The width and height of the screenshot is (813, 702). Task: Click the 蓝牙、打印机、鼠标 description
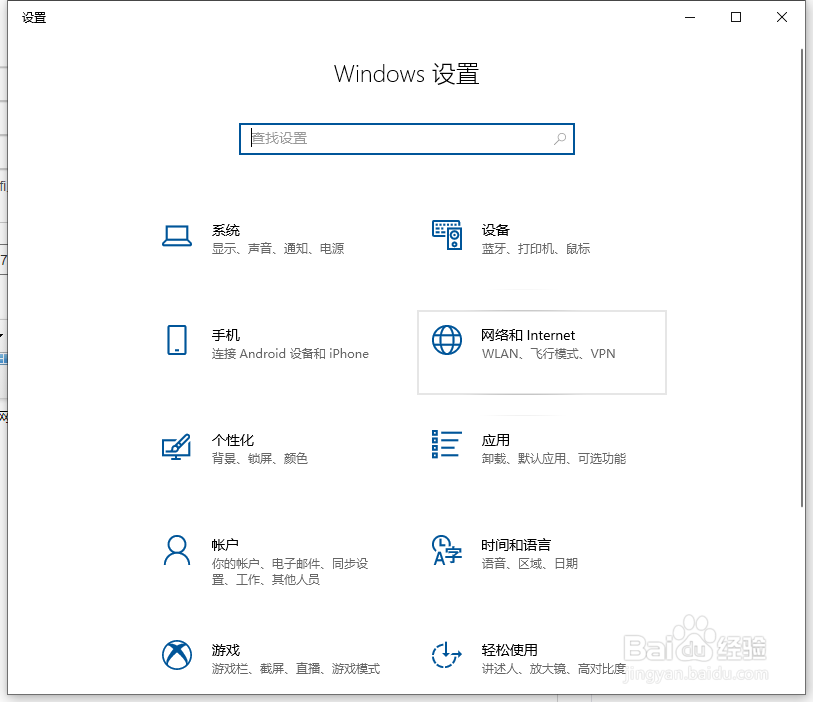click(536, 249)
